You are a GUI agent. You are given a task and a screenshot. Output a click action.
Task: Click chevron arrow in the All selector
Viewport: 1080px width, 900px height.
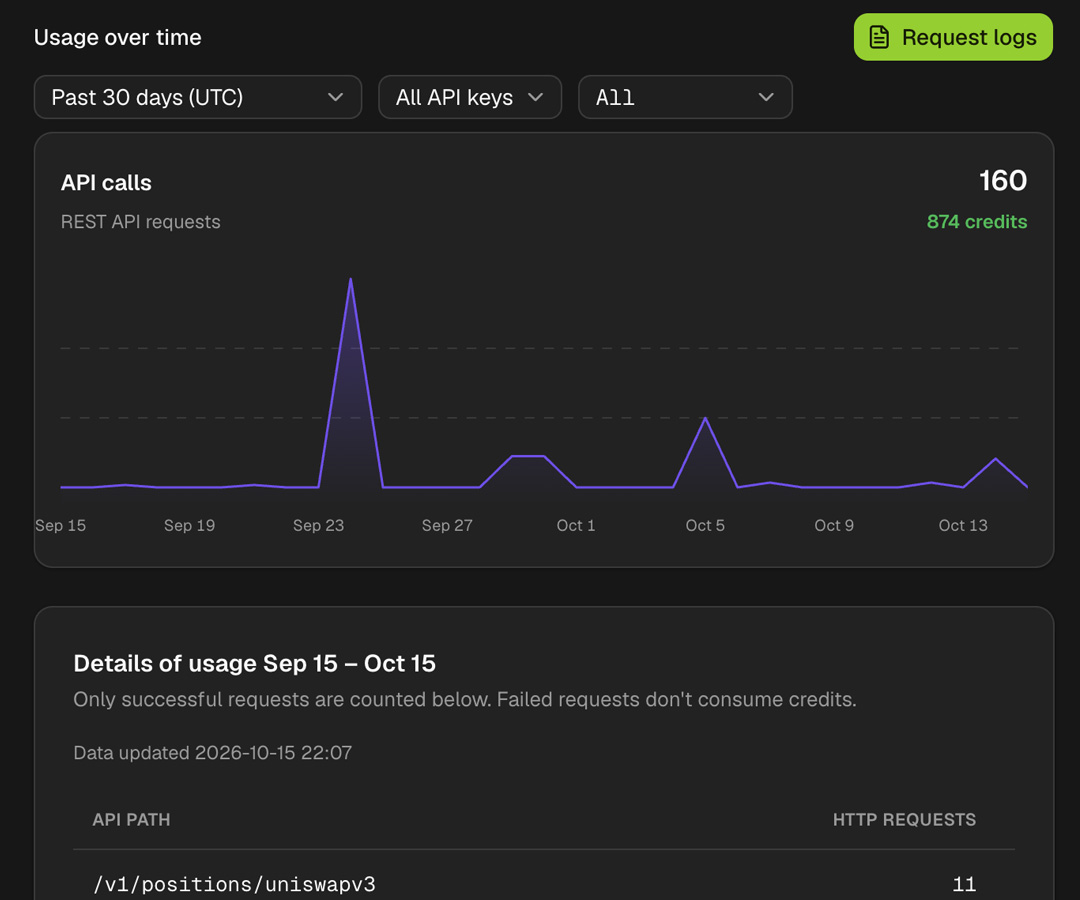[x=766, y=97]
